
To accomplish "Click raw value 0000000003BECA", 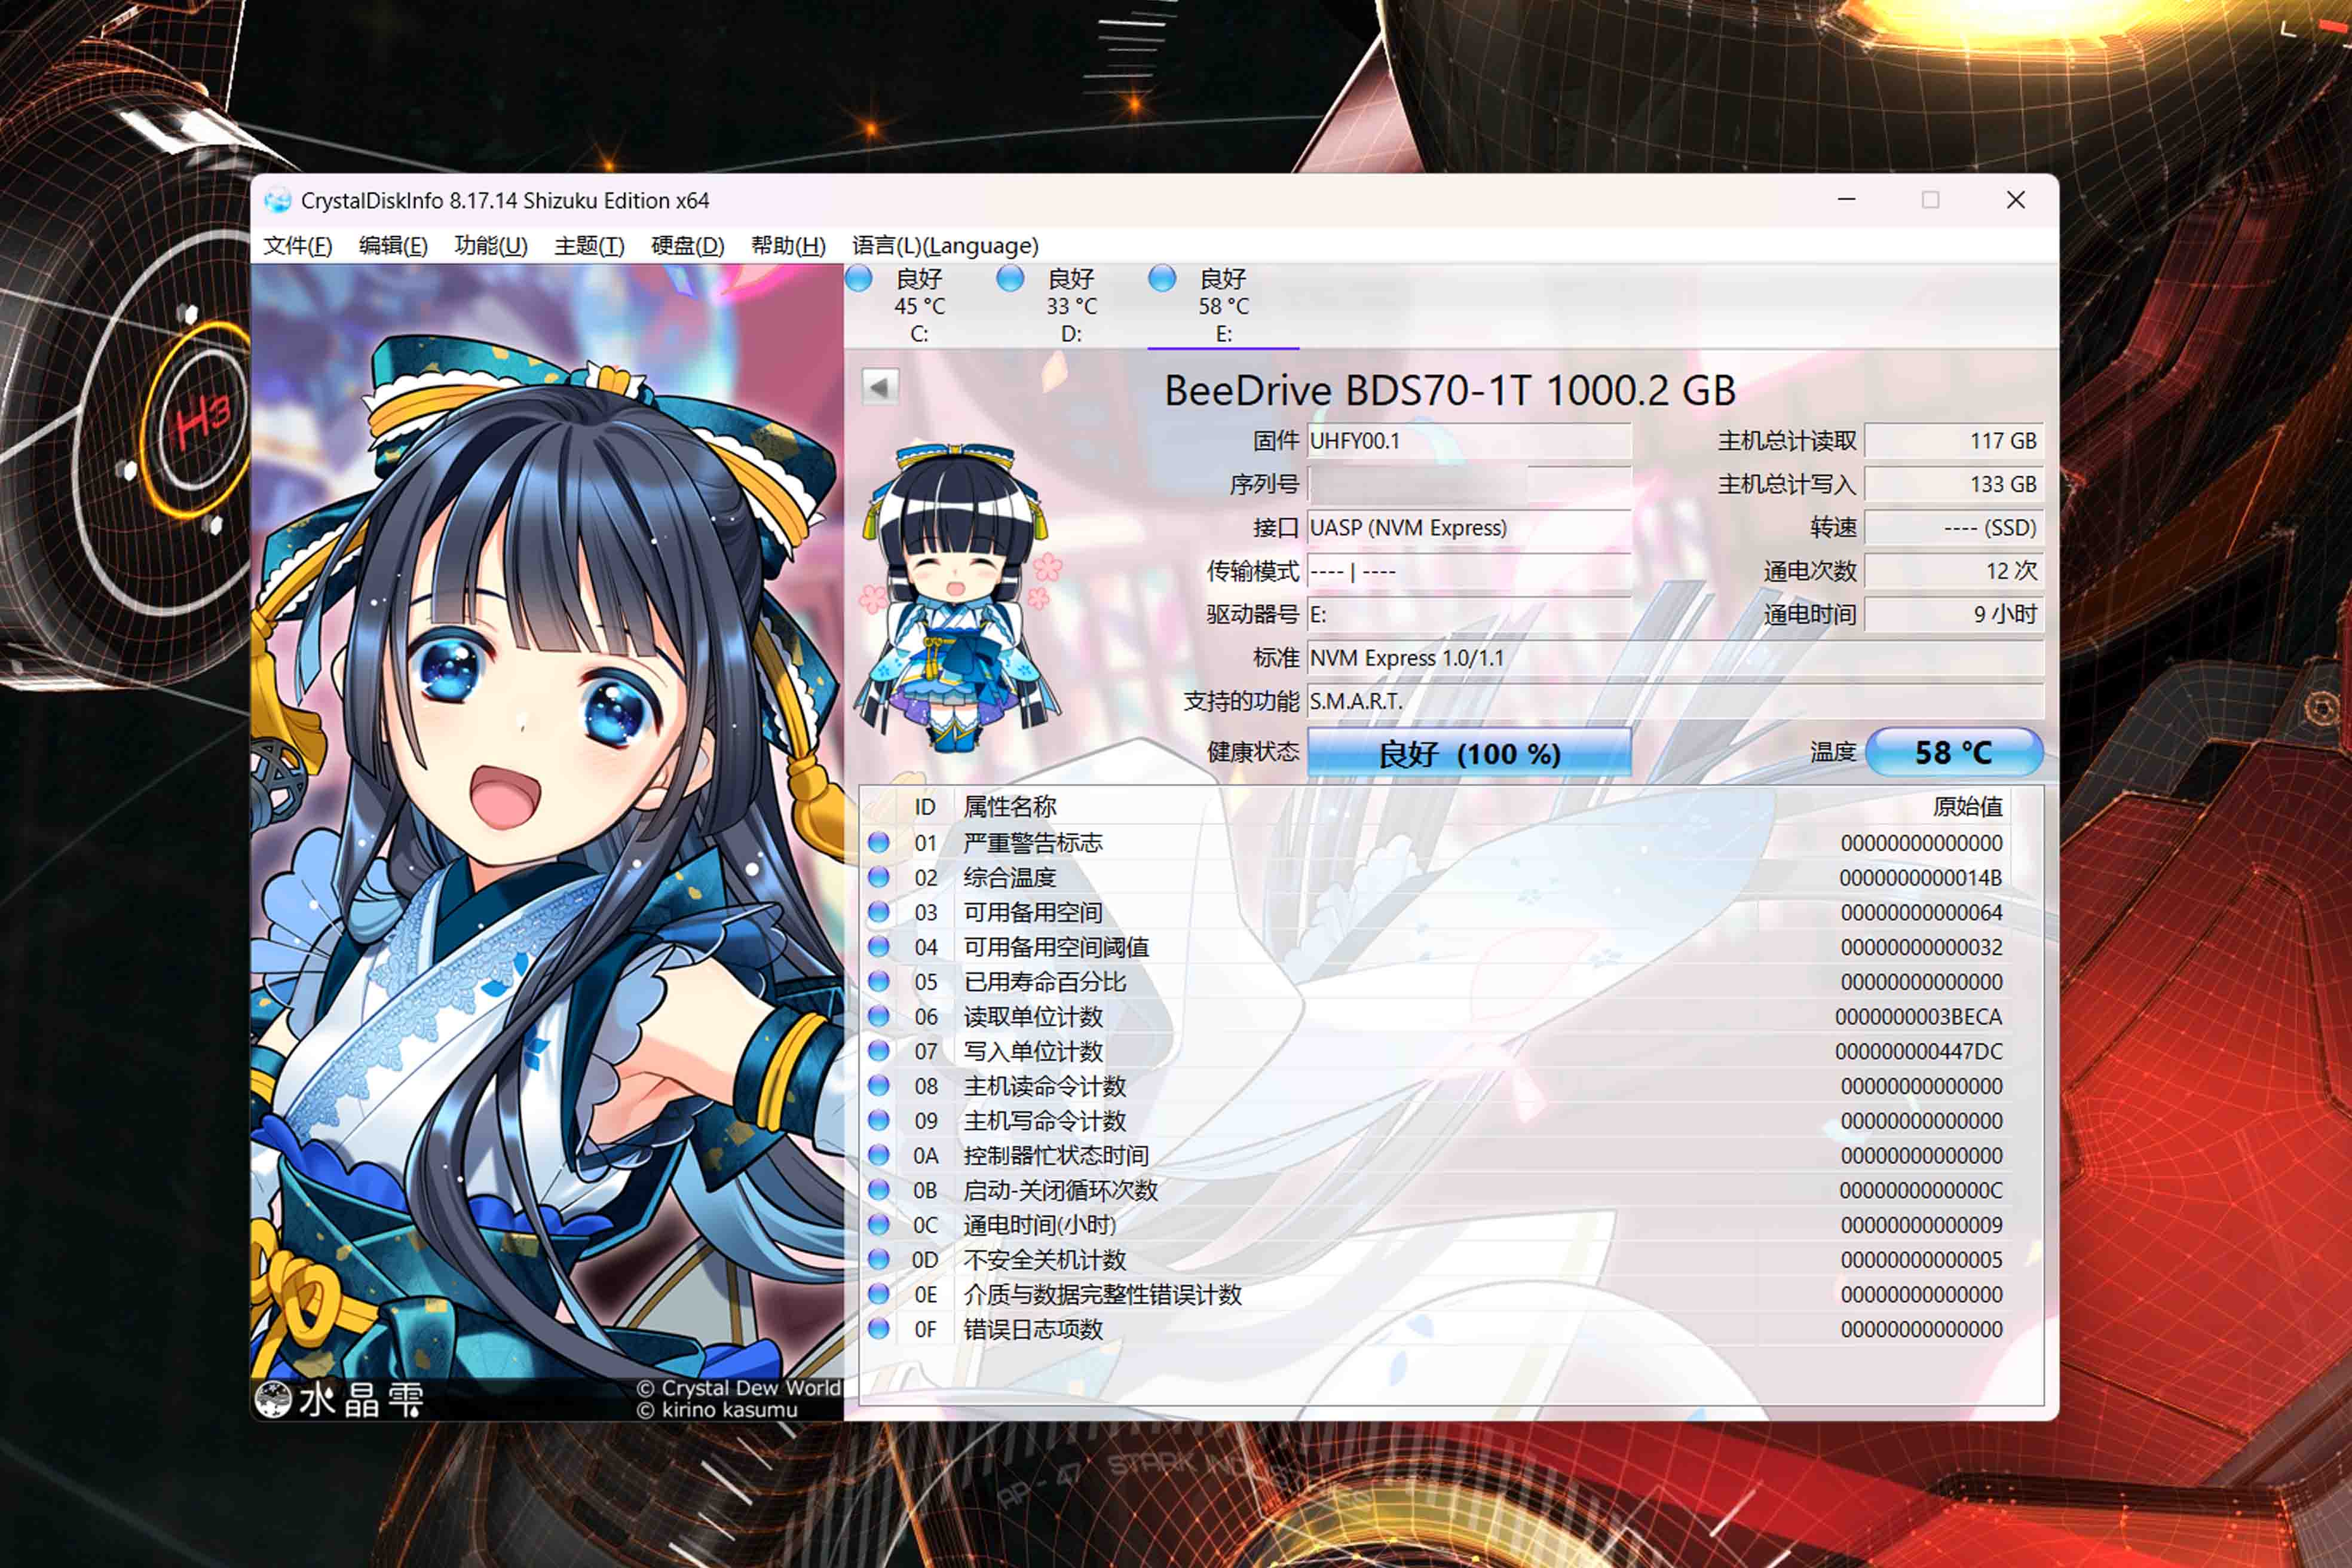I will click(1918, 1017).
